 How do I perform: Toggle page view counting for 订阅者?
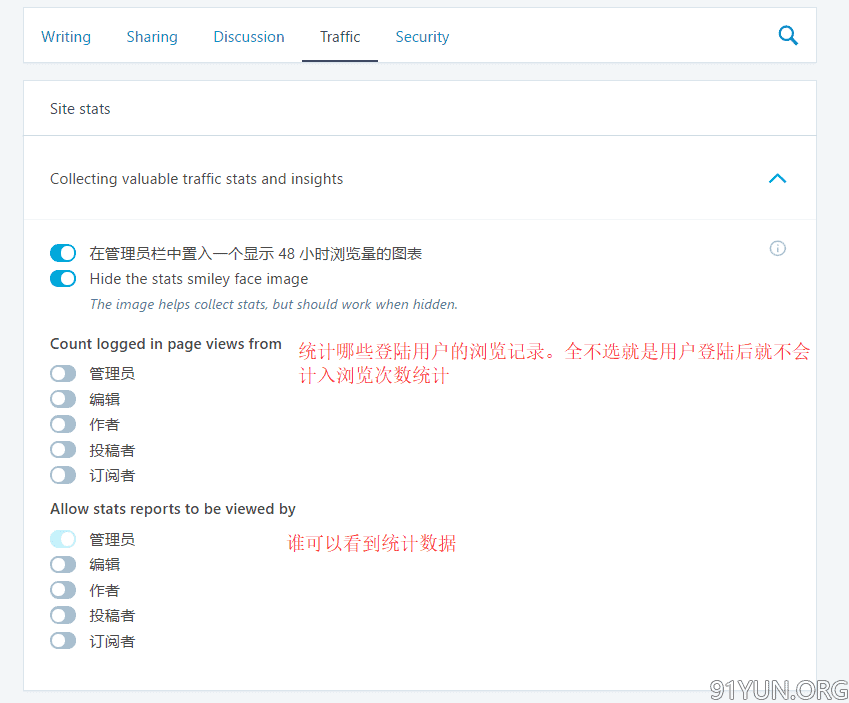[63, 475]
